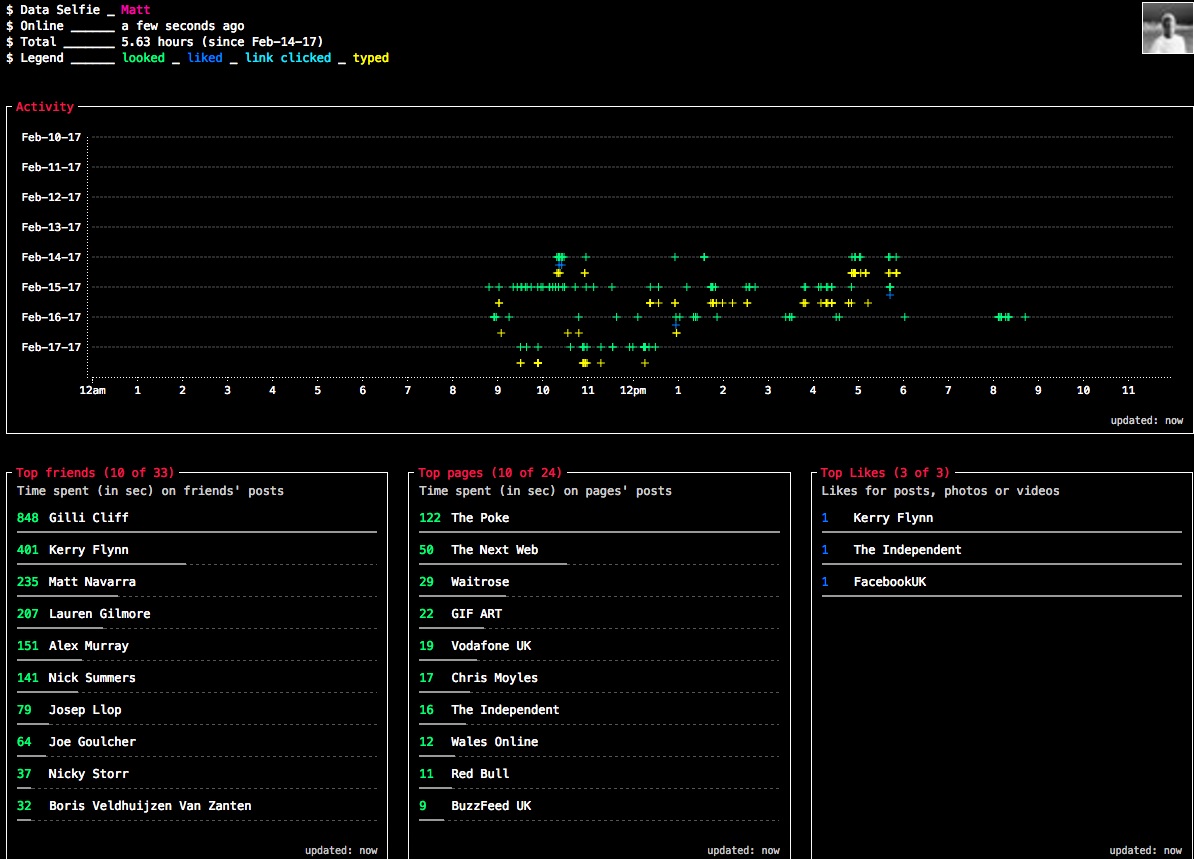Select Gilli Cliff in Top friends
Image resolution: width=1194 pixels, height=859 pixels.
[x=88, y=518]
